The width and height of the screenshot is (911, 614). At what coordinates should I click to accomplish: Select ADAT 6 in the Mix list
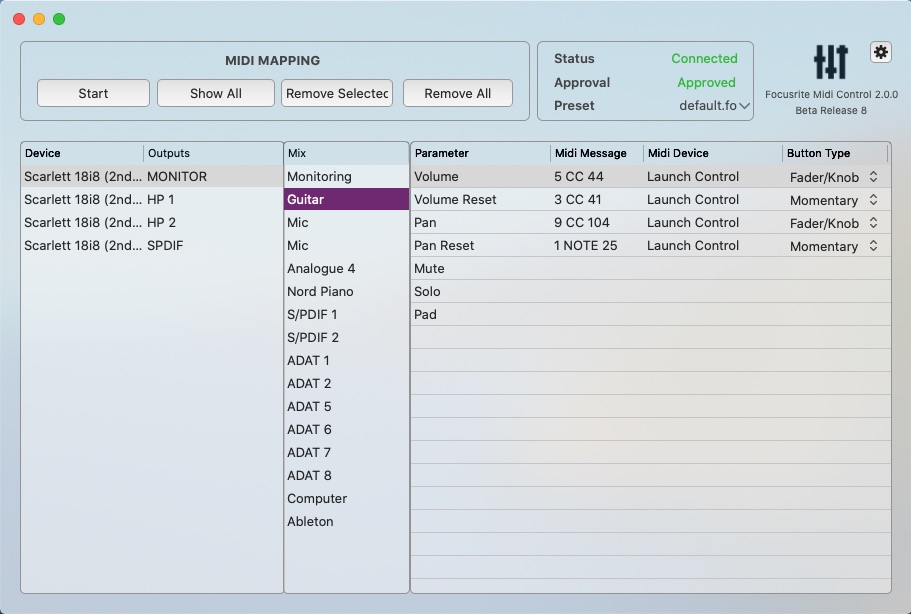tap(346, 429)
